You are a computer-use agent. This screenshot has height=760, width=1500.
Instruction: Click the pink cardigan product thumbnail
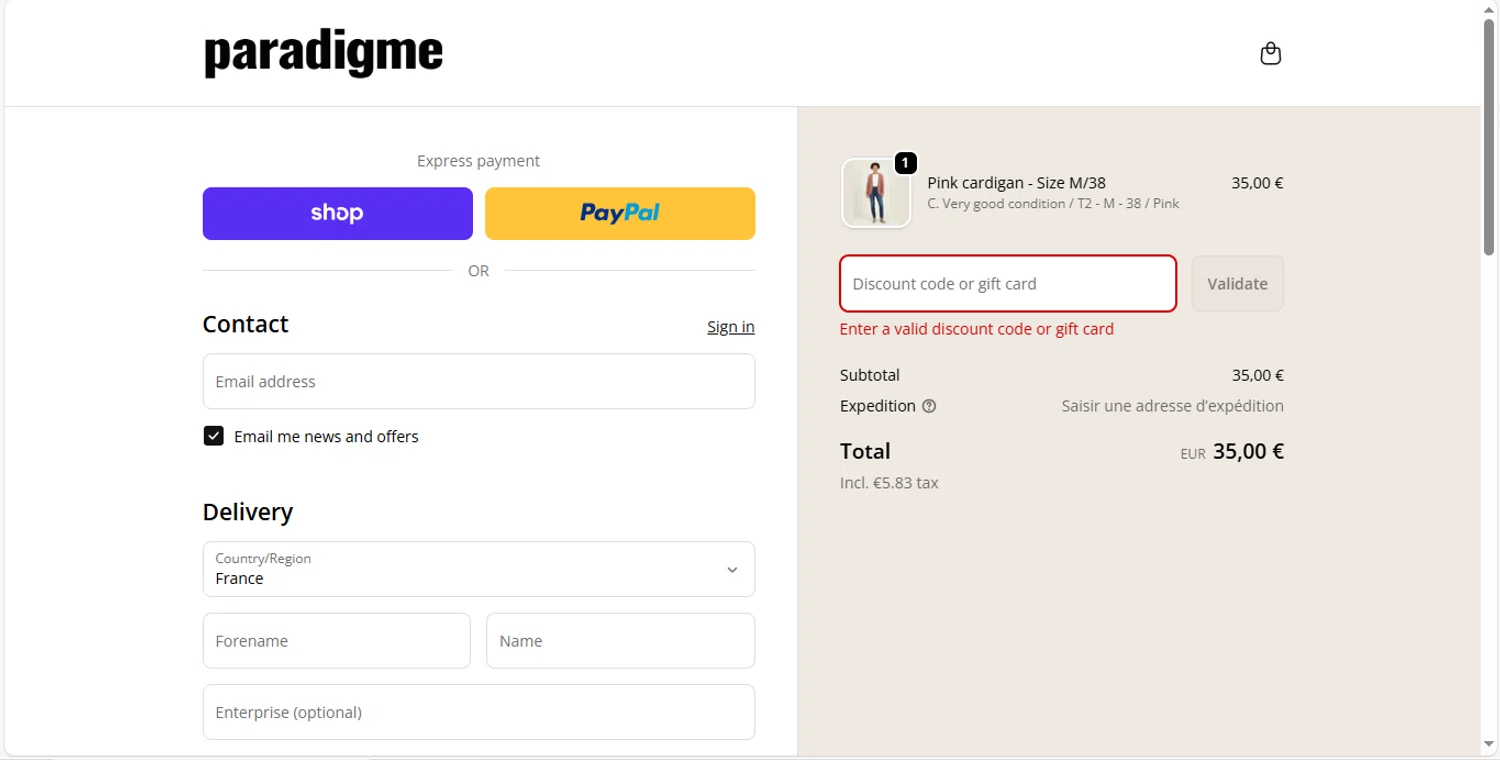point(876,193)
